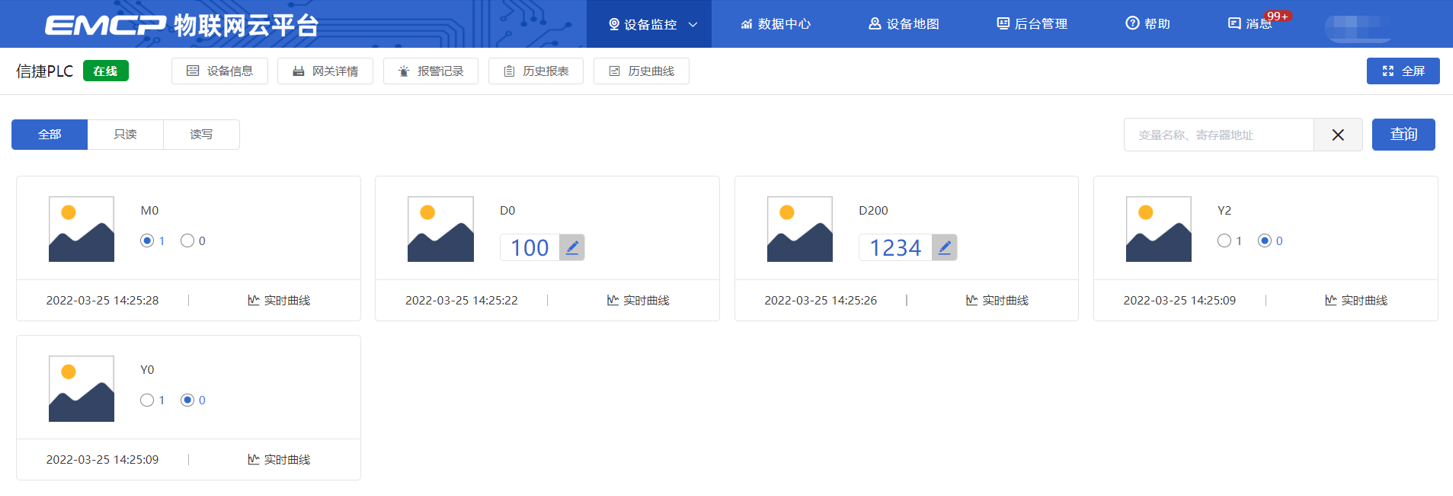Enter 全屏 fullscreen mode

[x=1403, y=71]
